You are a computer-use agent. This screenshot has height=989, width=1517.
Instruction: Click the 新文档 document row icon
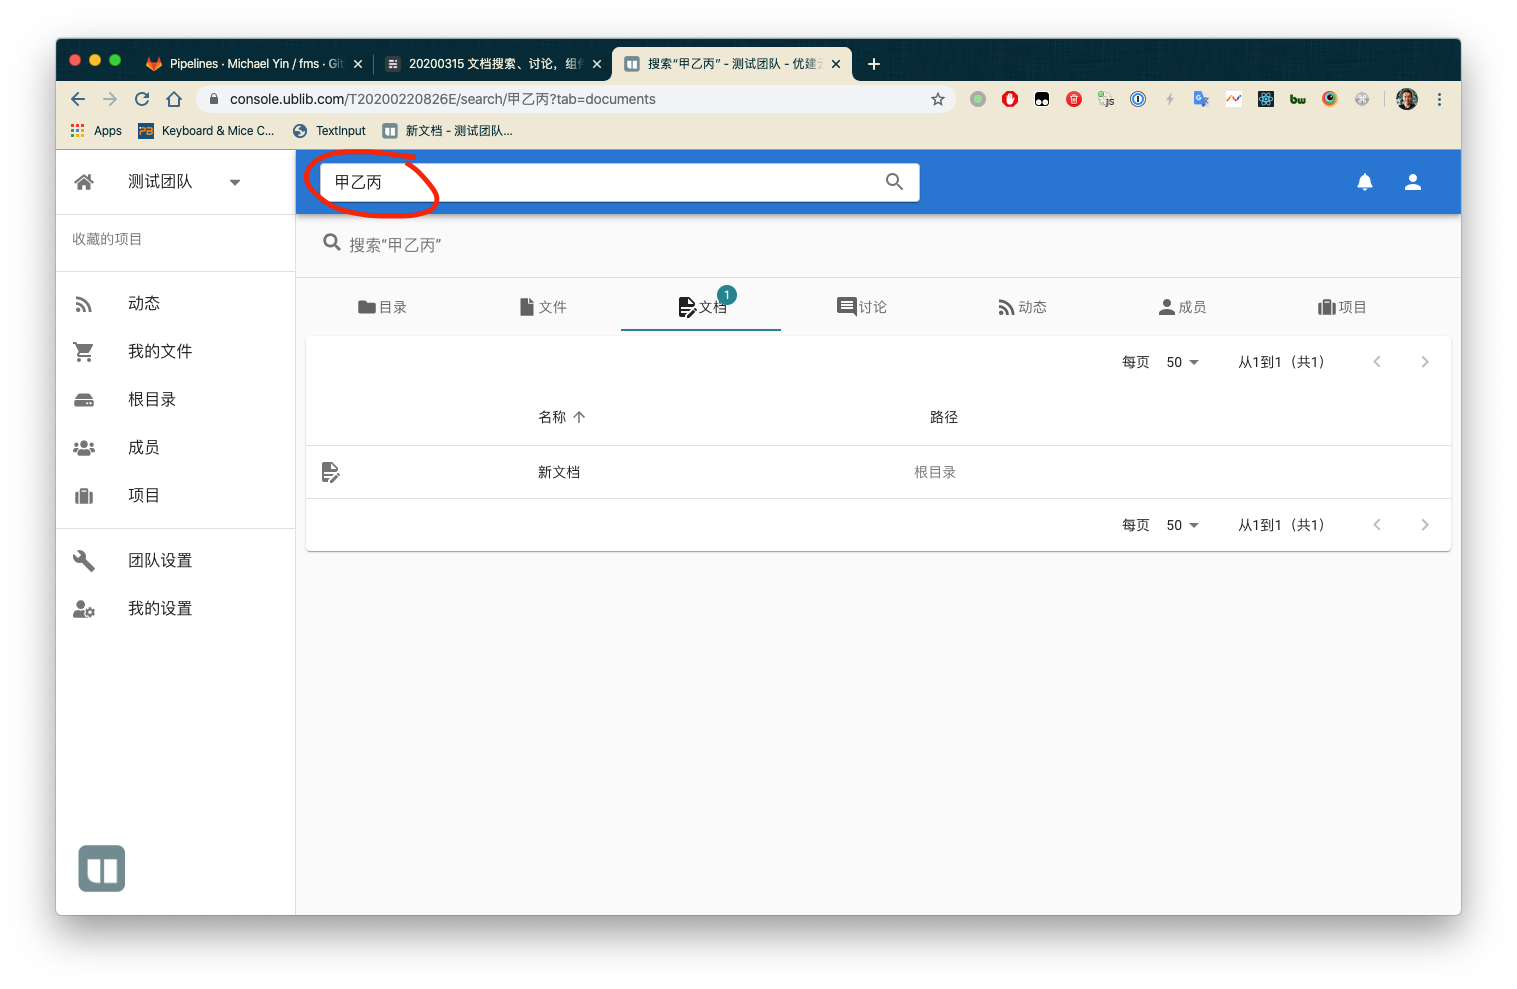tap(331, 472)
